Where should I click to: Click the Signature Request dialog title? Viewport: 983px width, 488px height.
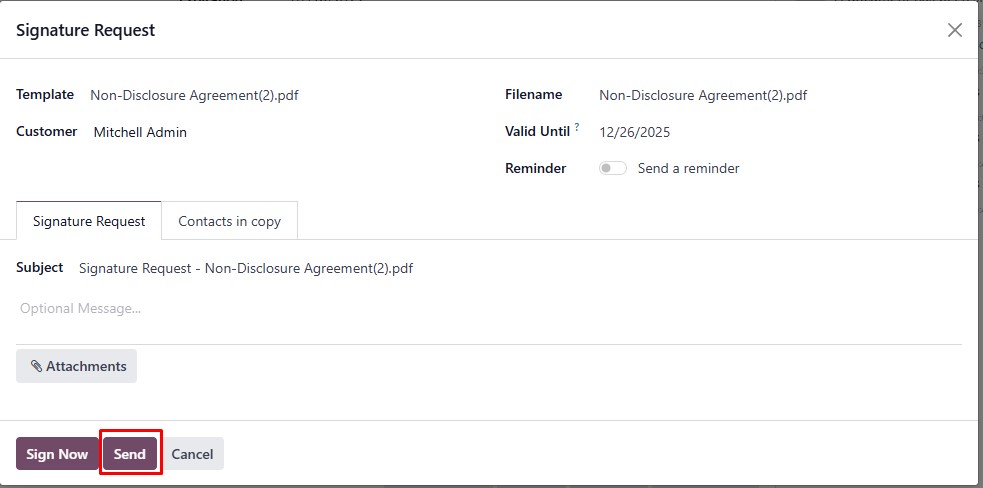85,30
